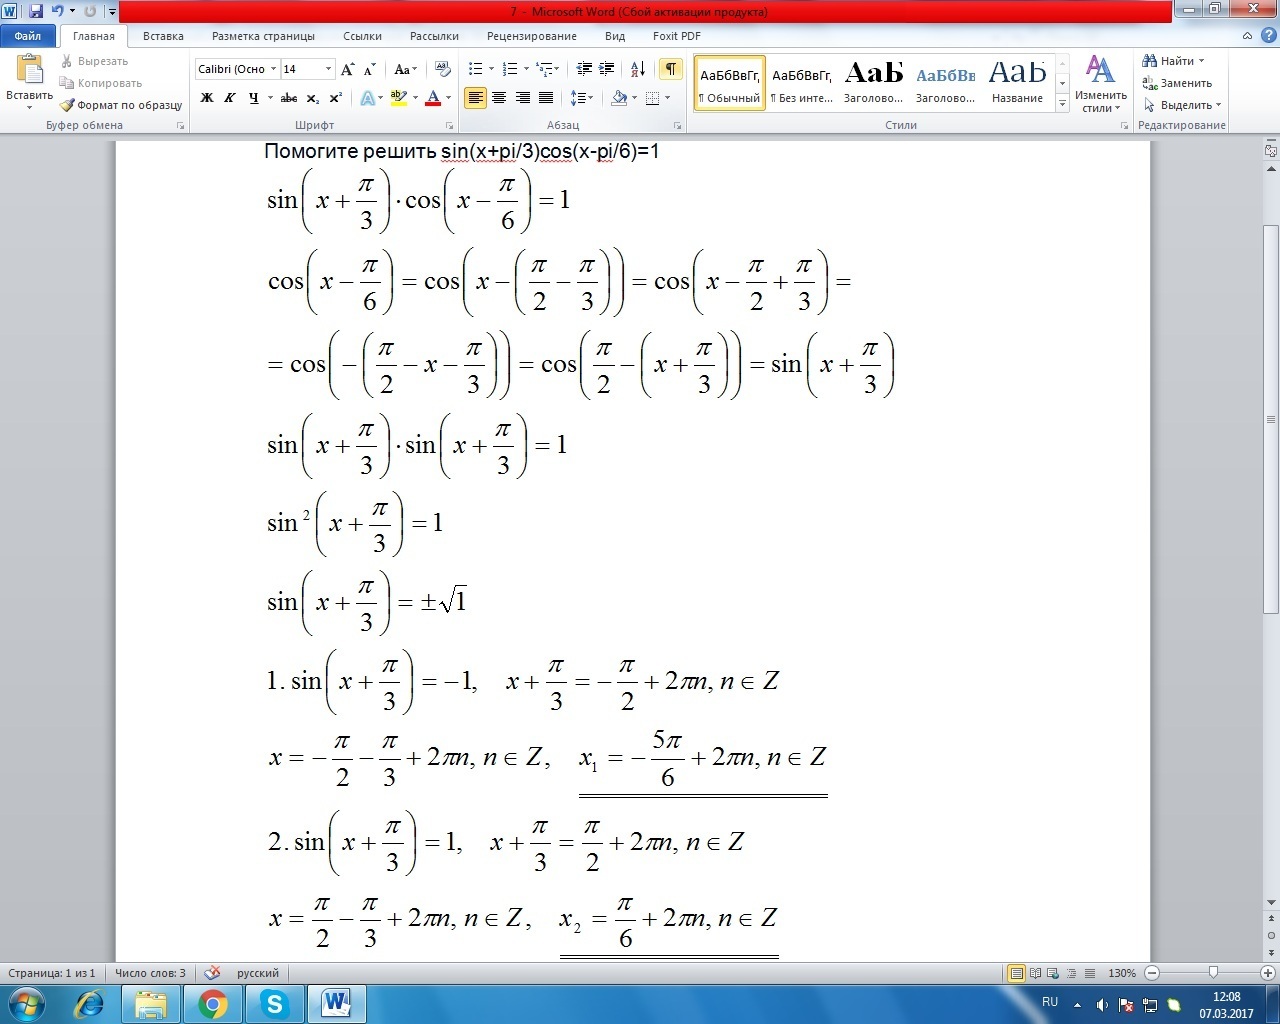
Task: Toggle subscript formatting
Action: [x=313, y=98]
